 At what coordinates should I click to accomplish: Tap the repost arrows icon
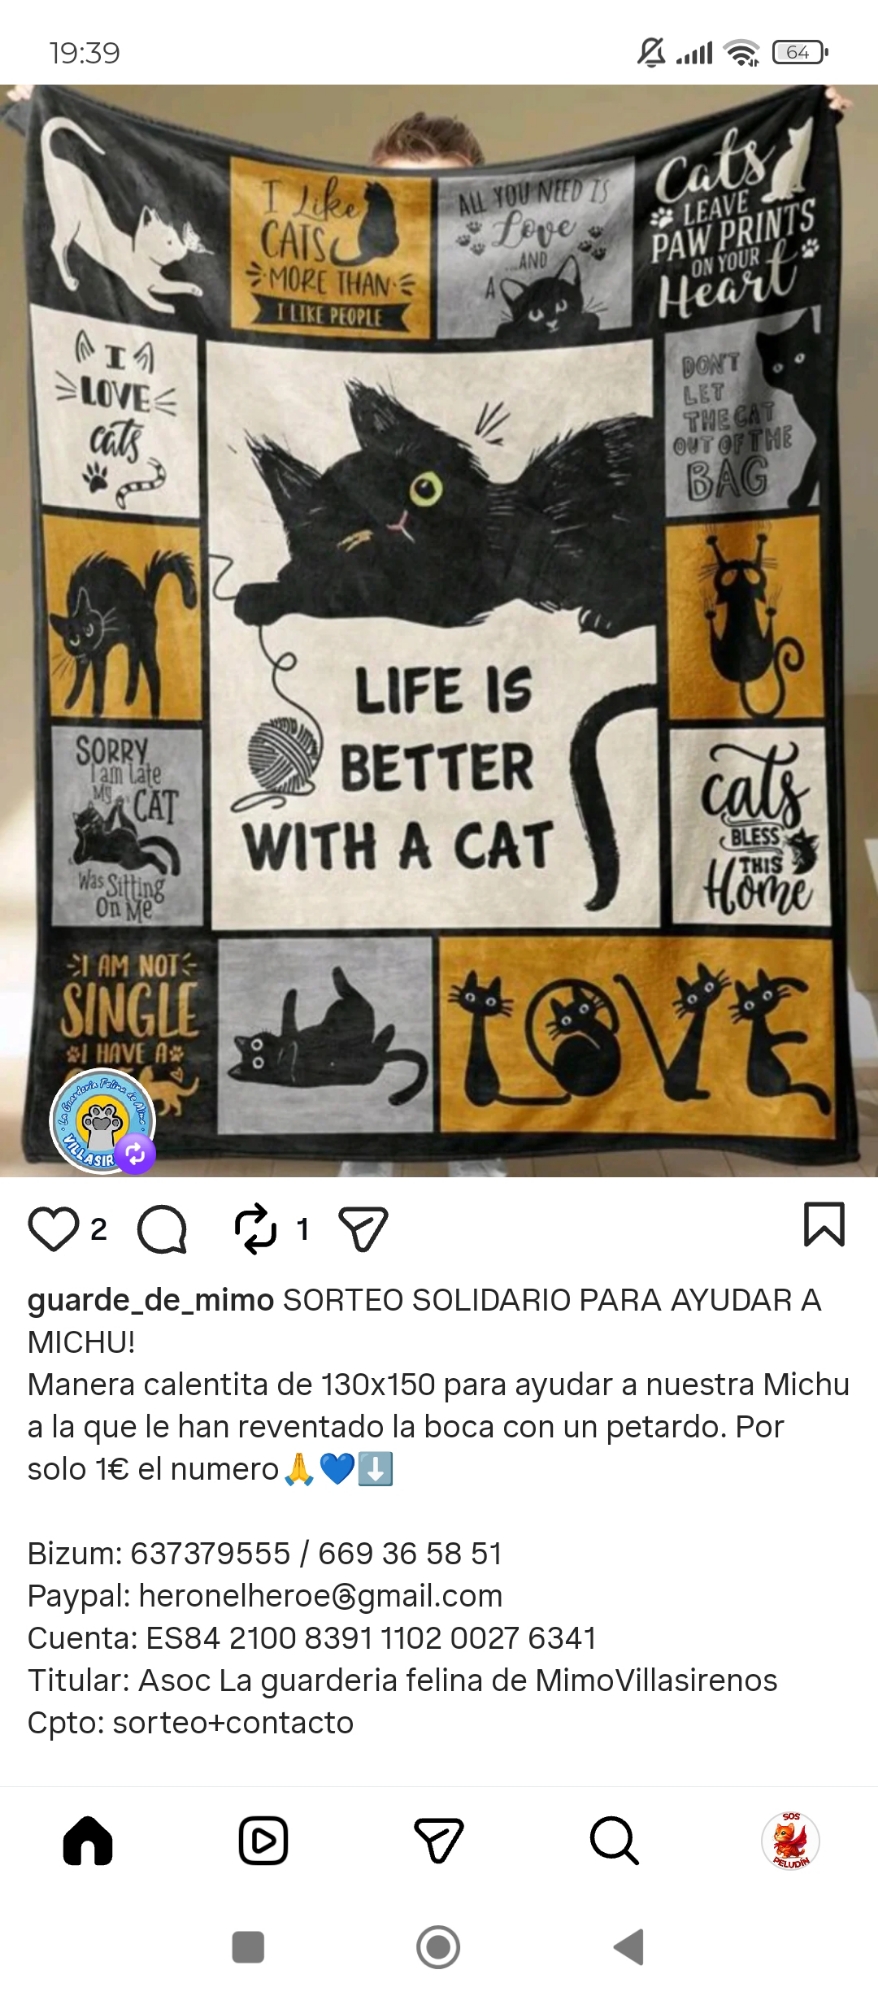point(255,1229)
